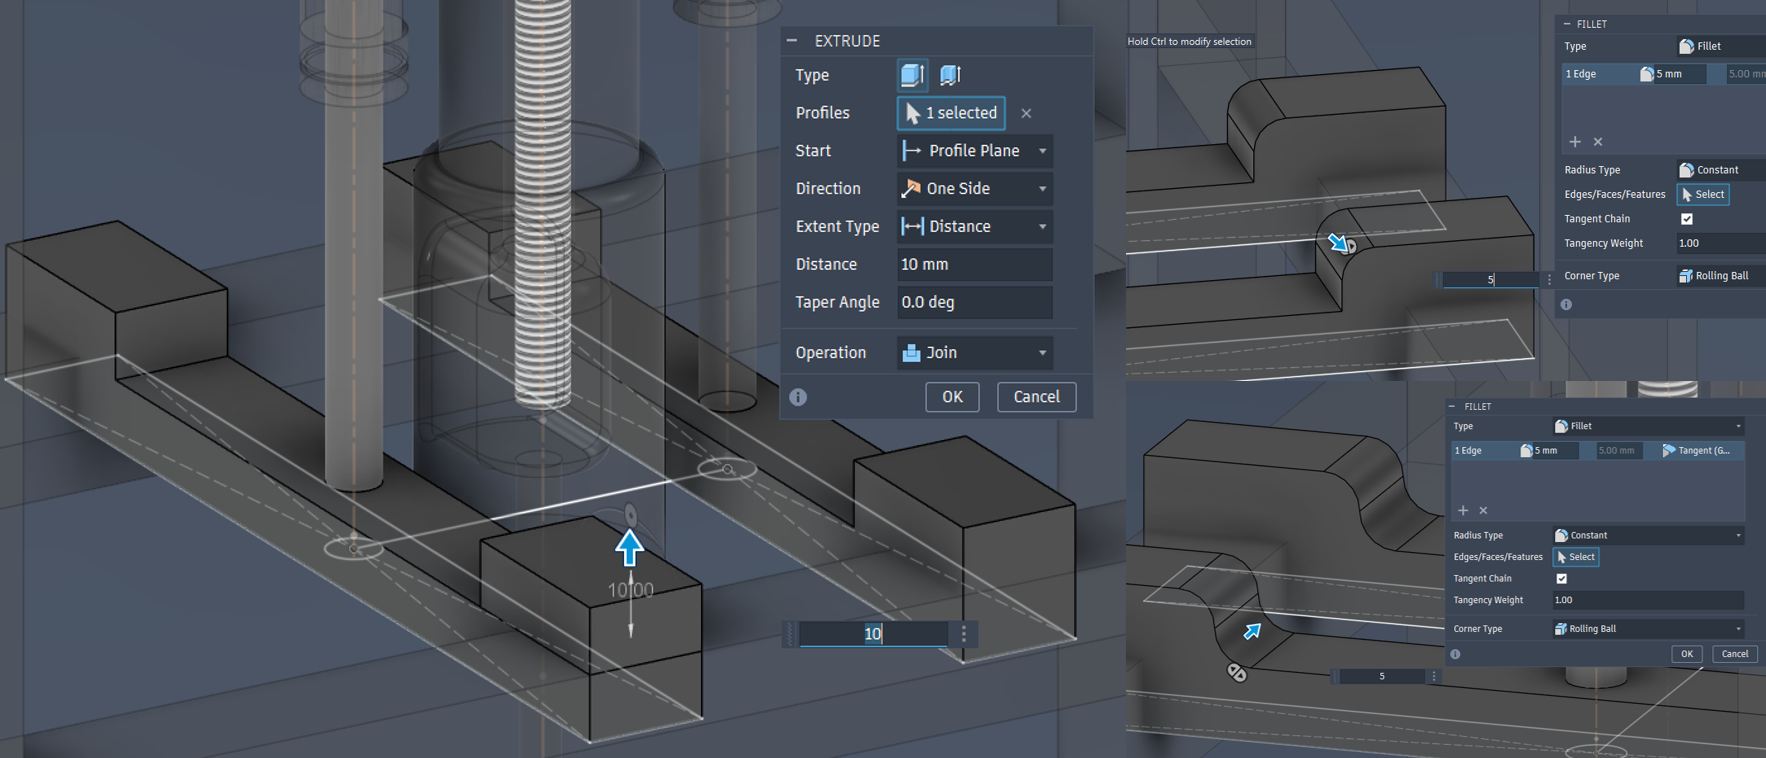Open the Corner Type dropdown in the cropped Fillet dialog

tap(1720, 276)
